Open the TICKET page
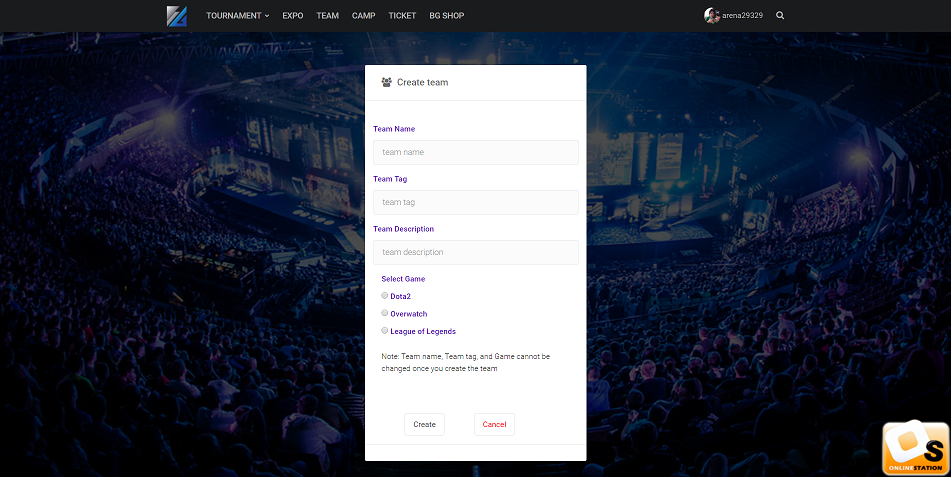 coord(402,16)
